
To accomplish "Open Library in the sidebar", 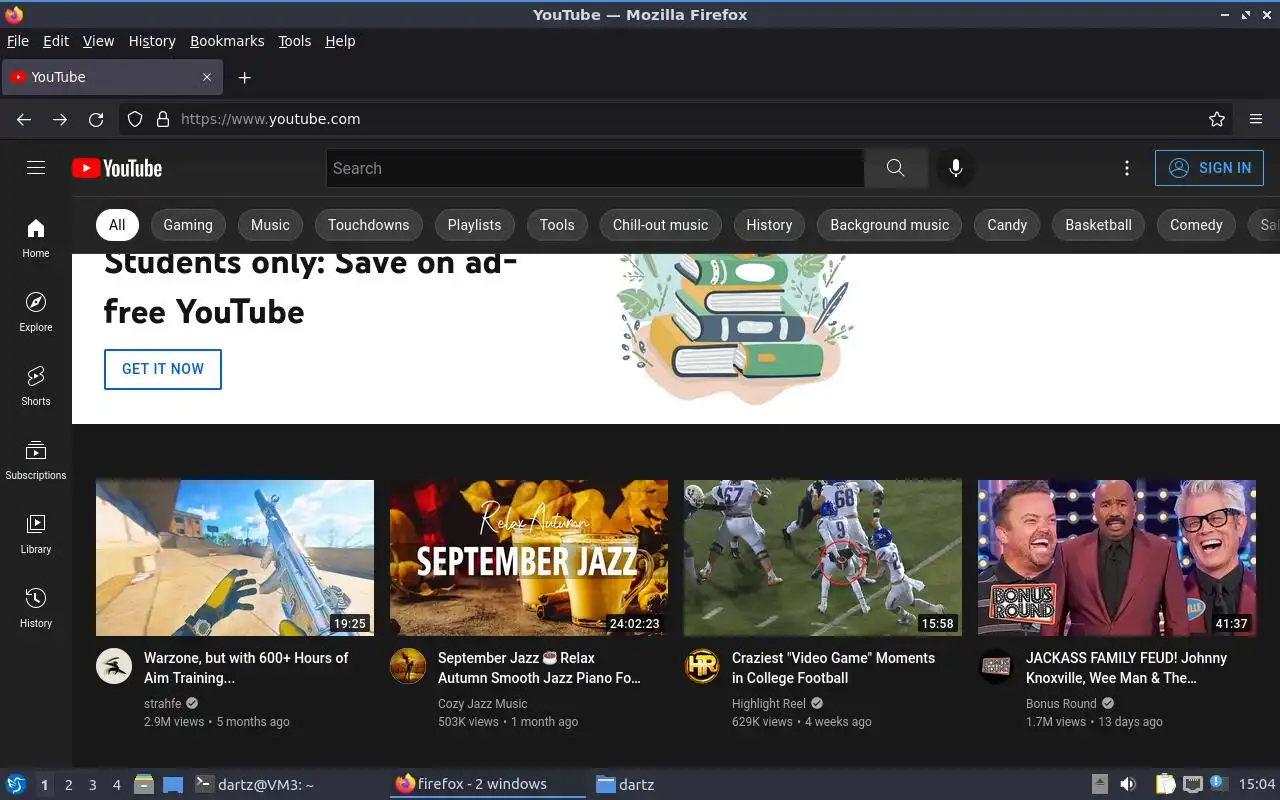I will (36, 534).
